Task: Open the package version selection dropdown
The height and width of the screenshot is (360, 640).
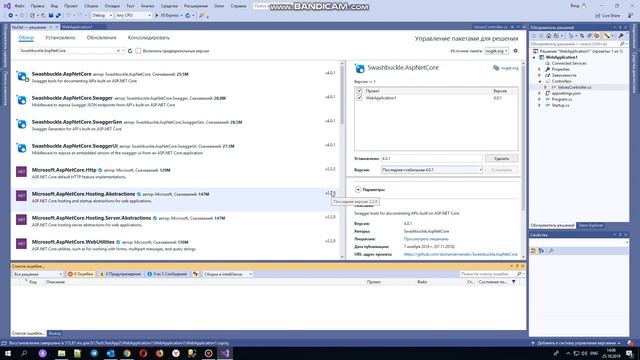Action: [432, 170]
